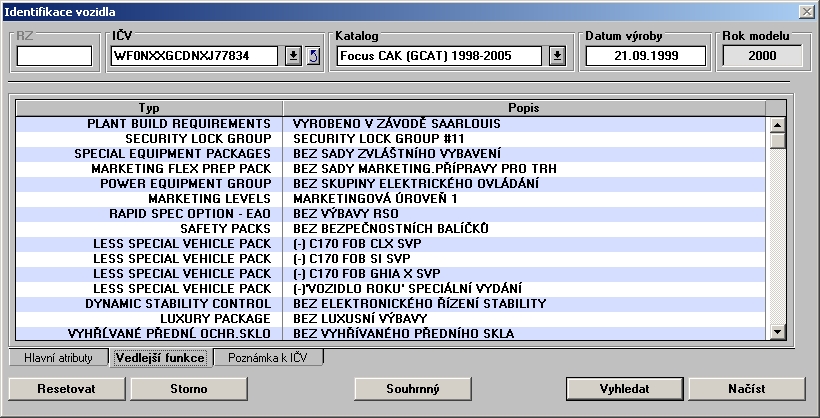Viewport: 820px width, 418px height.
Task: Close the Identifikace vozidla window
Action: click(x=806, y=10)
